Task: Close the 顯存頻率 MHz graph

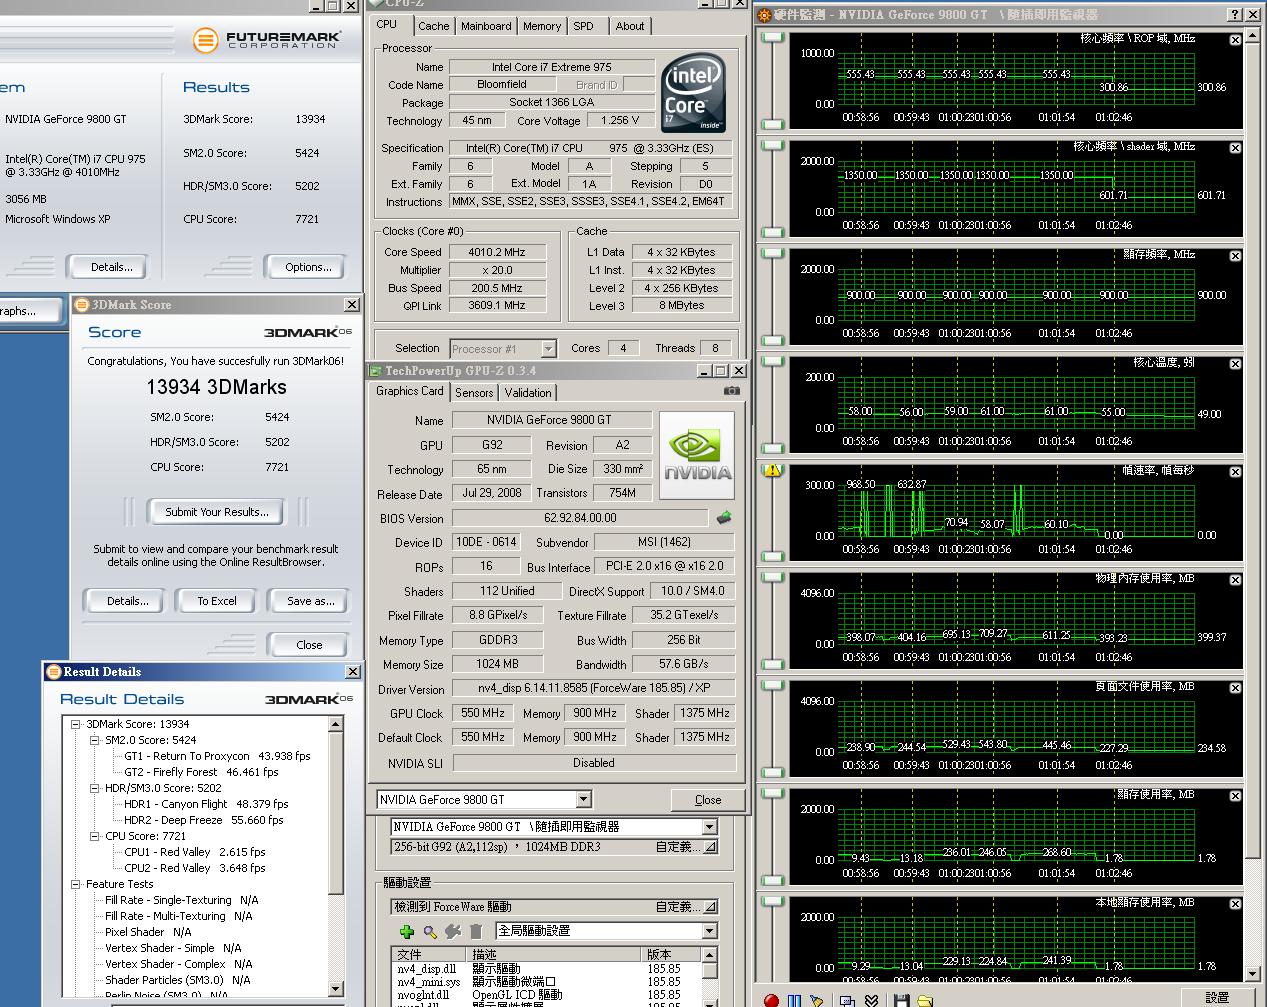Action: (x=1235, y=256)
